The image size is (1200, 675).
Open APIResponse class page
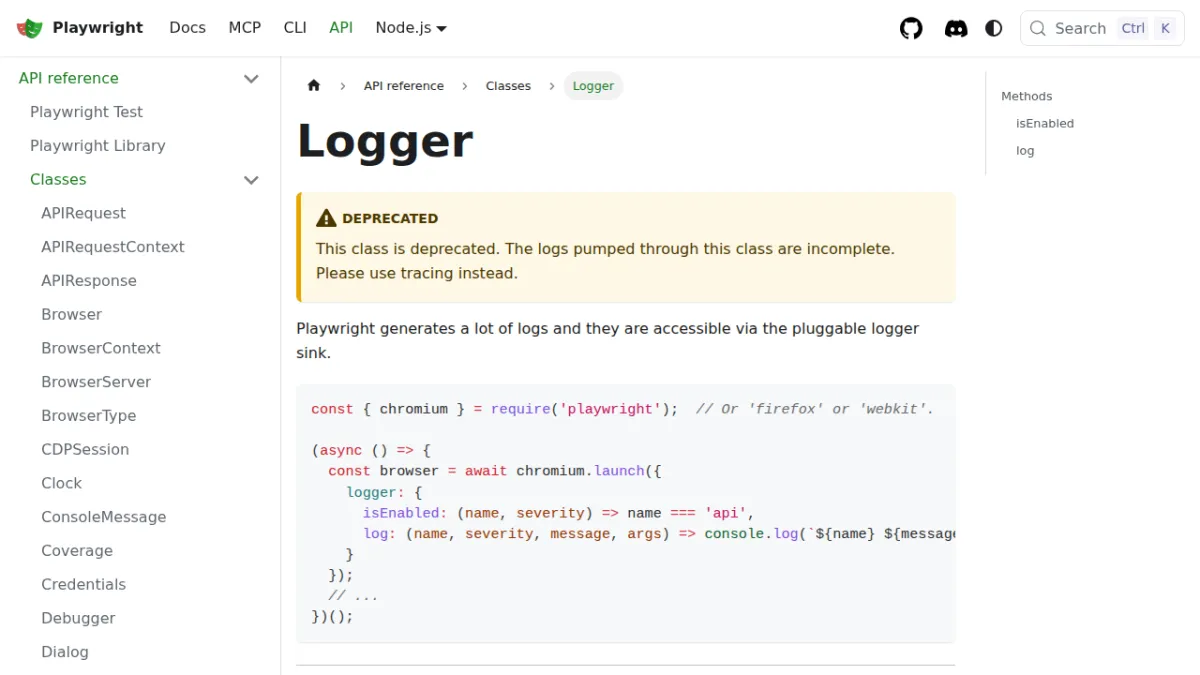(x=89, y=281)
